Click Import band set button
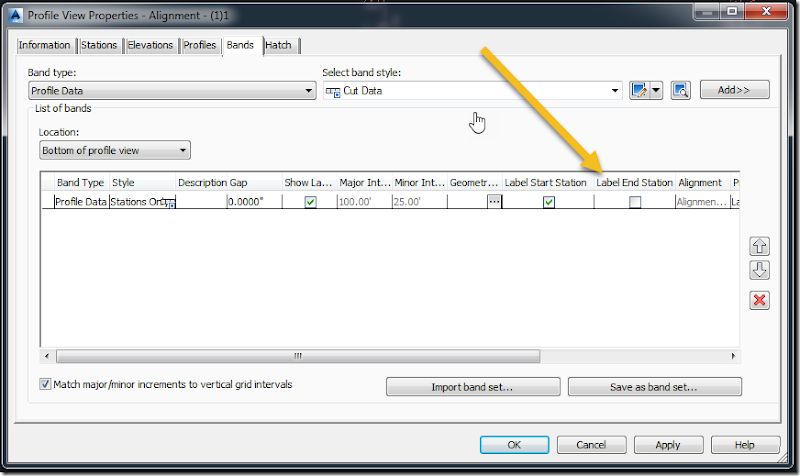 472,387
